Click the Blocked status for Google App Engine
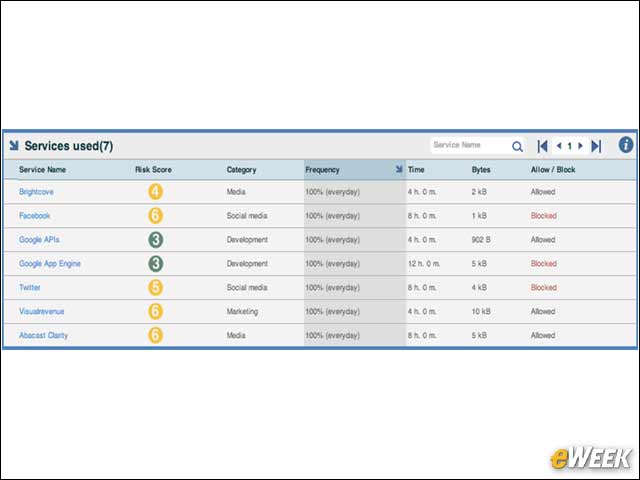Viewport: 640px width, 480px height. [x=544, y=264]
